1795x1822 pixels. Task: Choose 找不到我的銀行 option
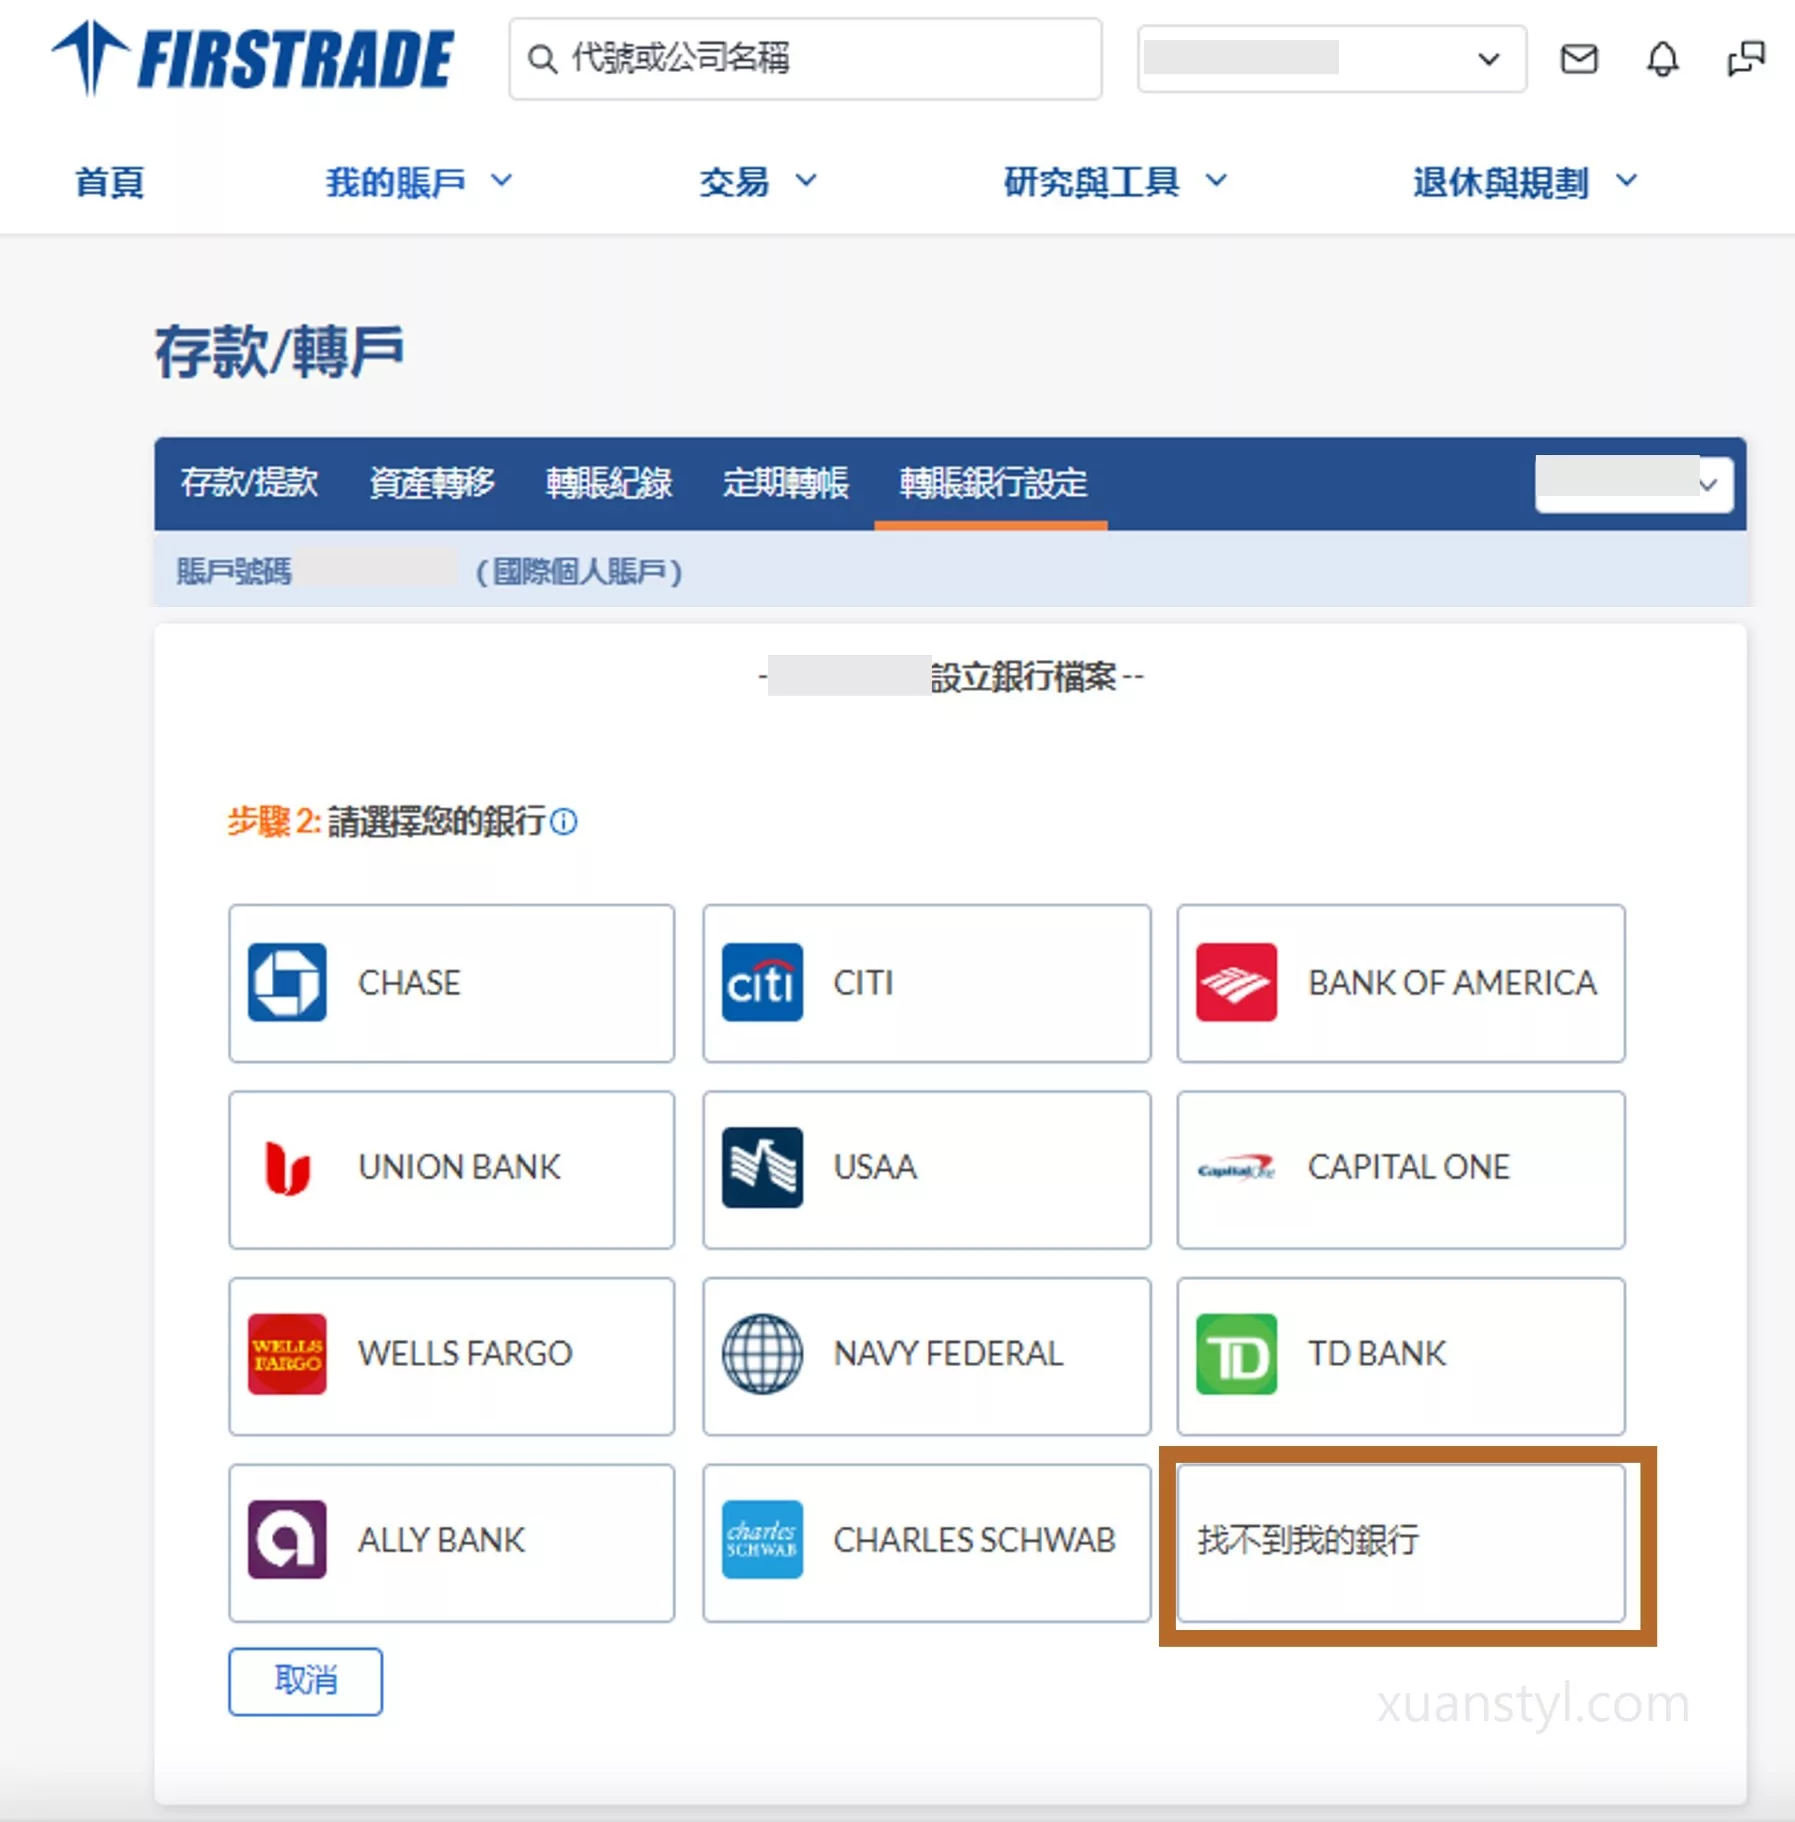(x=1400, y=1543)
